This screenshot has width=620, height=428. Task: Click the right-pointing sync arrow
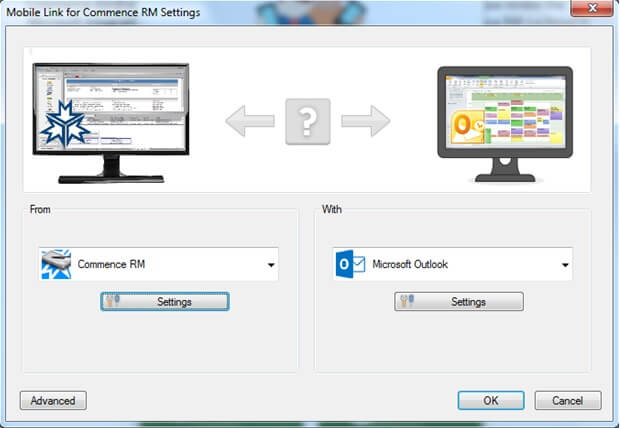tap(366, 121)
